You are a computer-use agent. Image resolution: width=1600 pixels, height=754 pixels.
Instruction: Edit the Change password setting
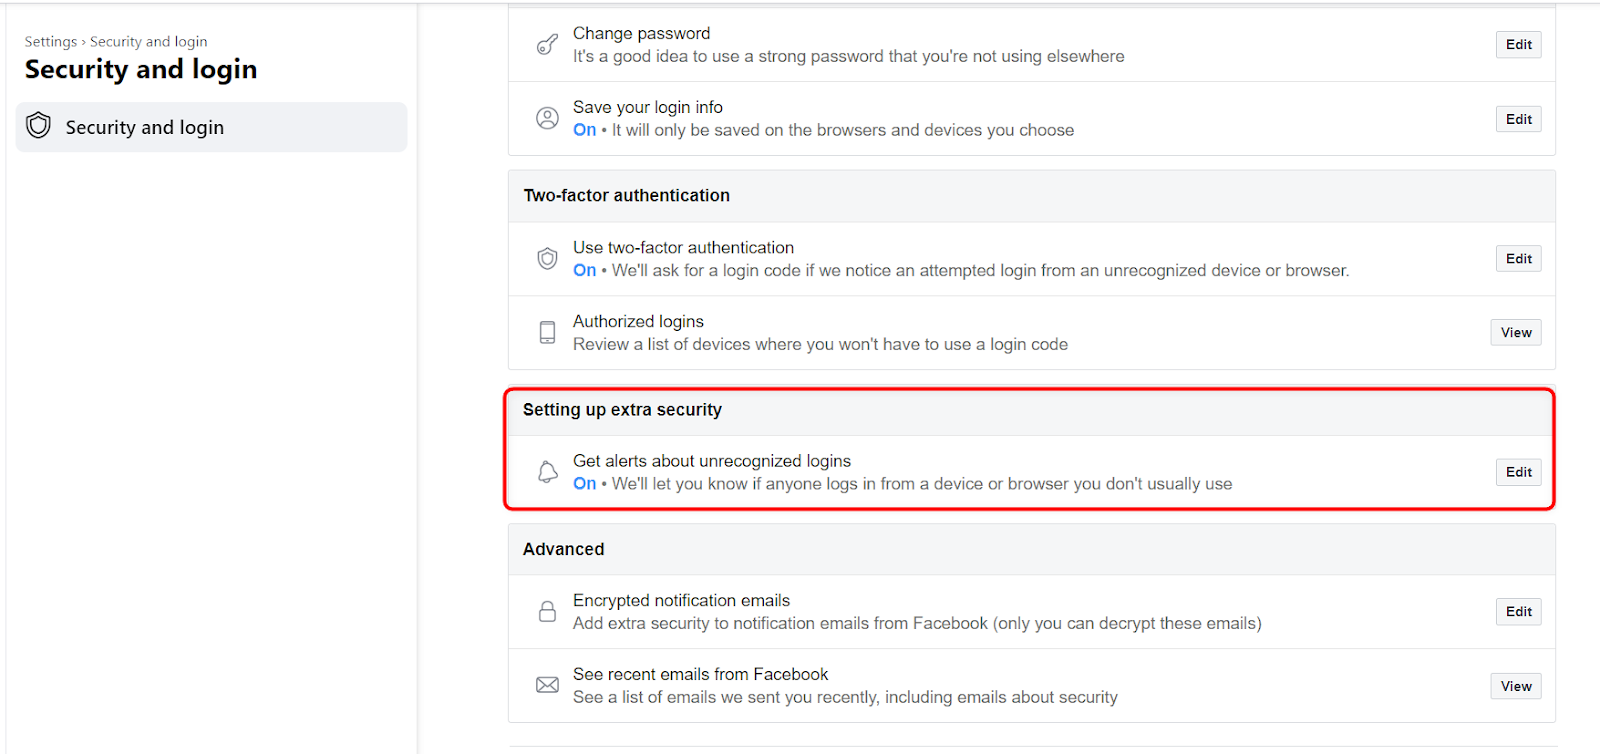[1517, 44]
